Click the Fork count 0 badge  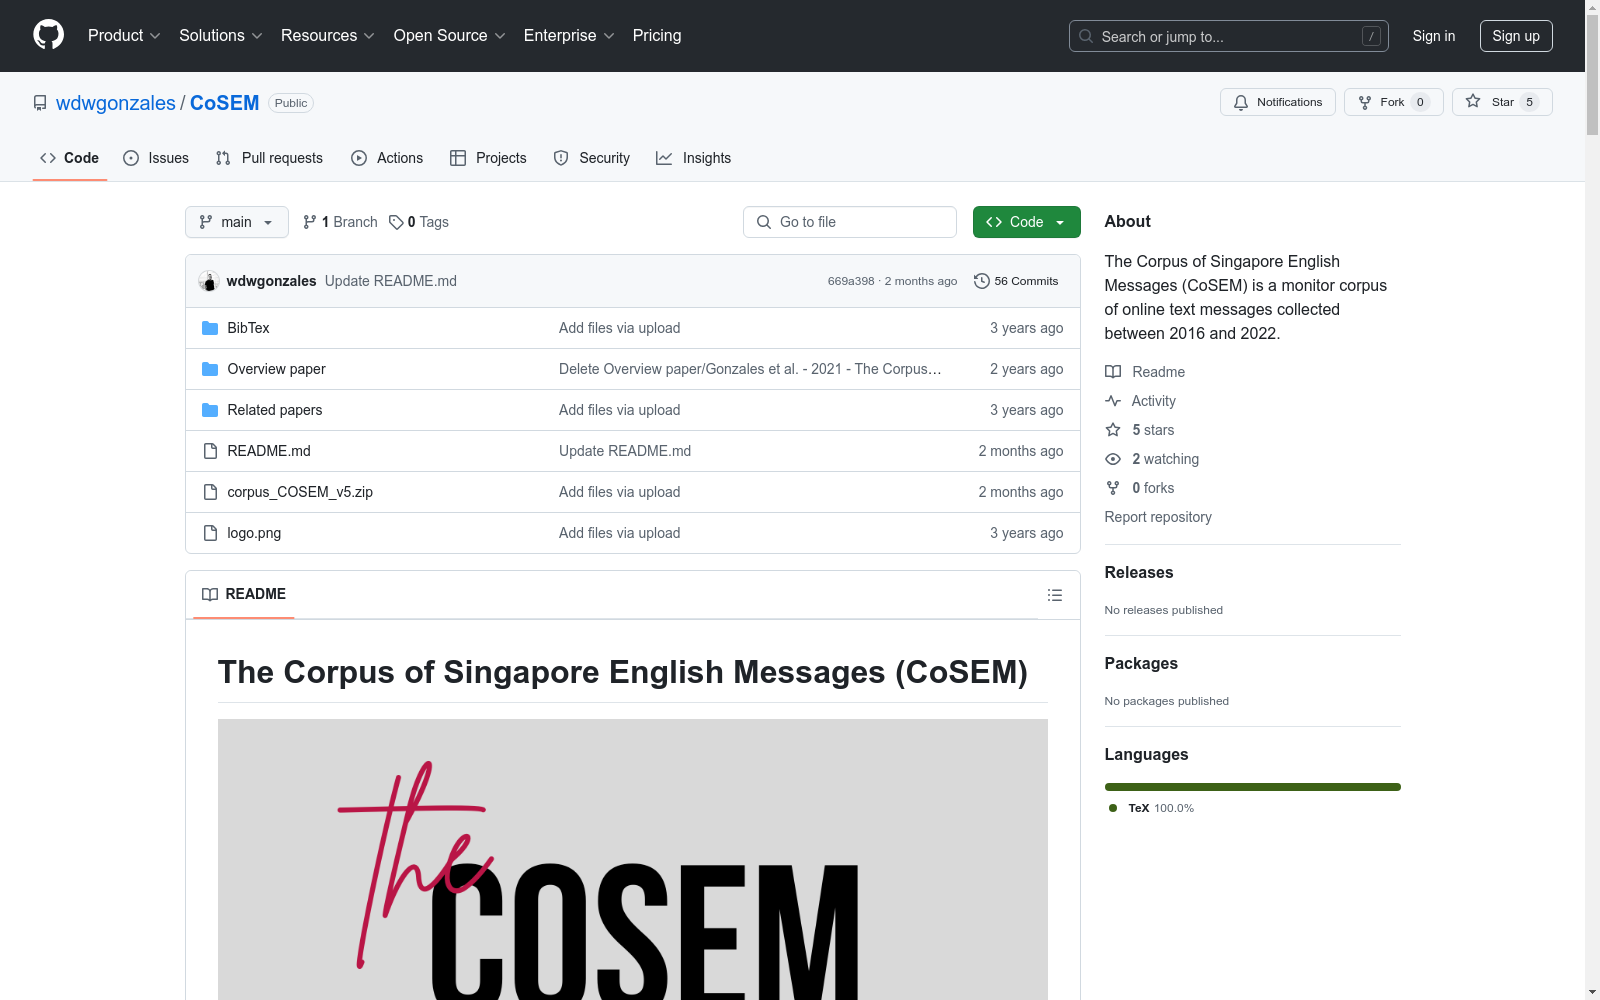pos(1420,102)
